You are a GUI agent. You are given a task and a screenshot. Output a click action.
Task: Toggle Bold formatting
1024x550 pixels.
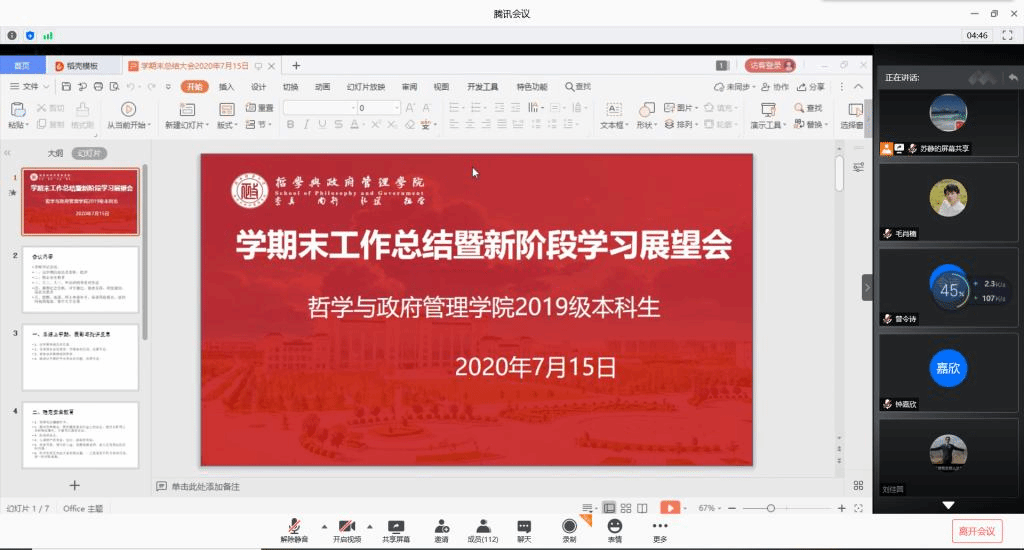(290, 124)
